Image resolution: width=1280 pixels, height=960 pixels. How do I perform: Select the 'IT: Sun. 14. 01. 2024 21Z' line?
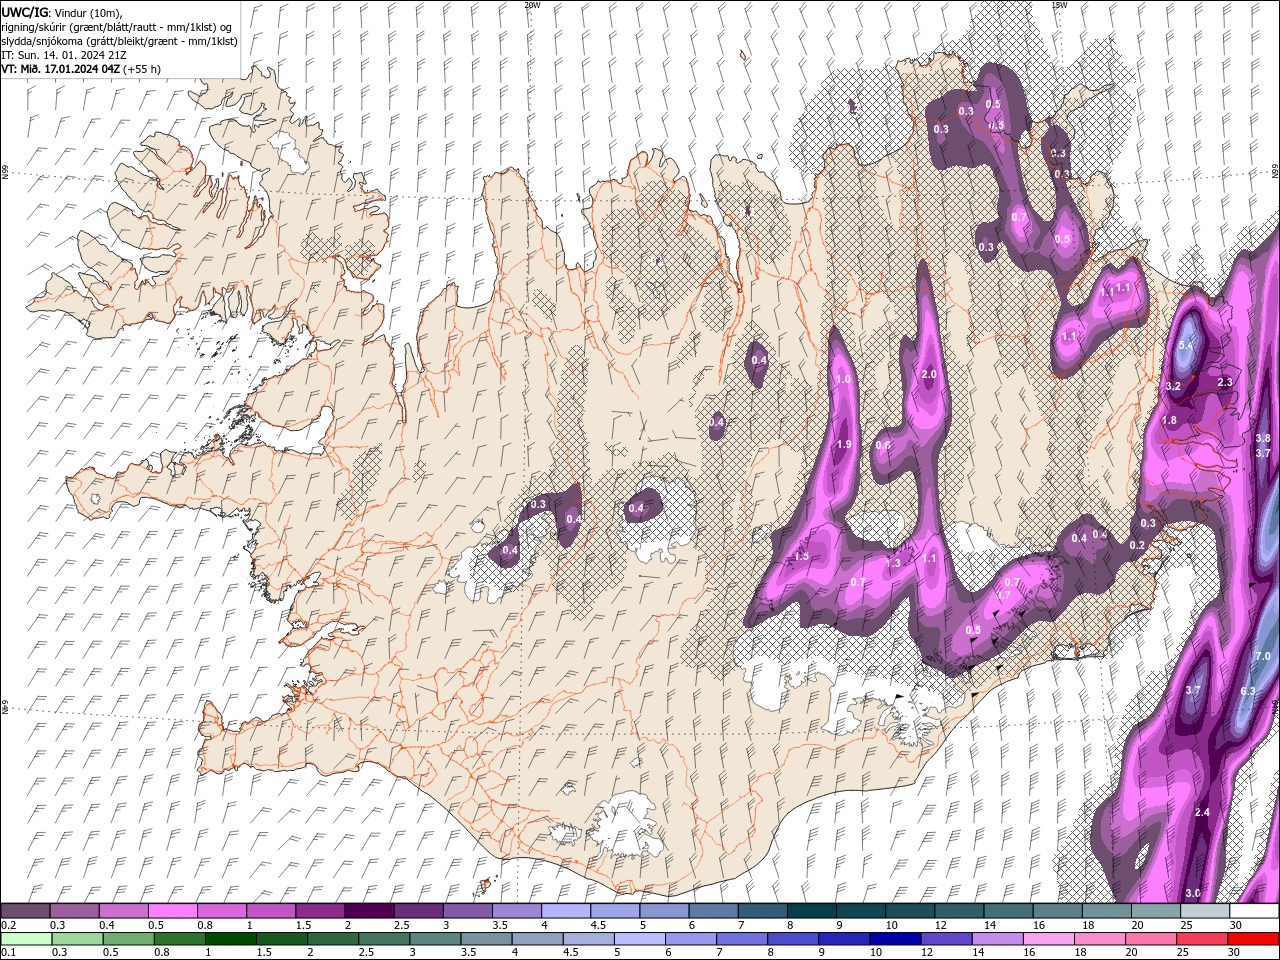62,55
